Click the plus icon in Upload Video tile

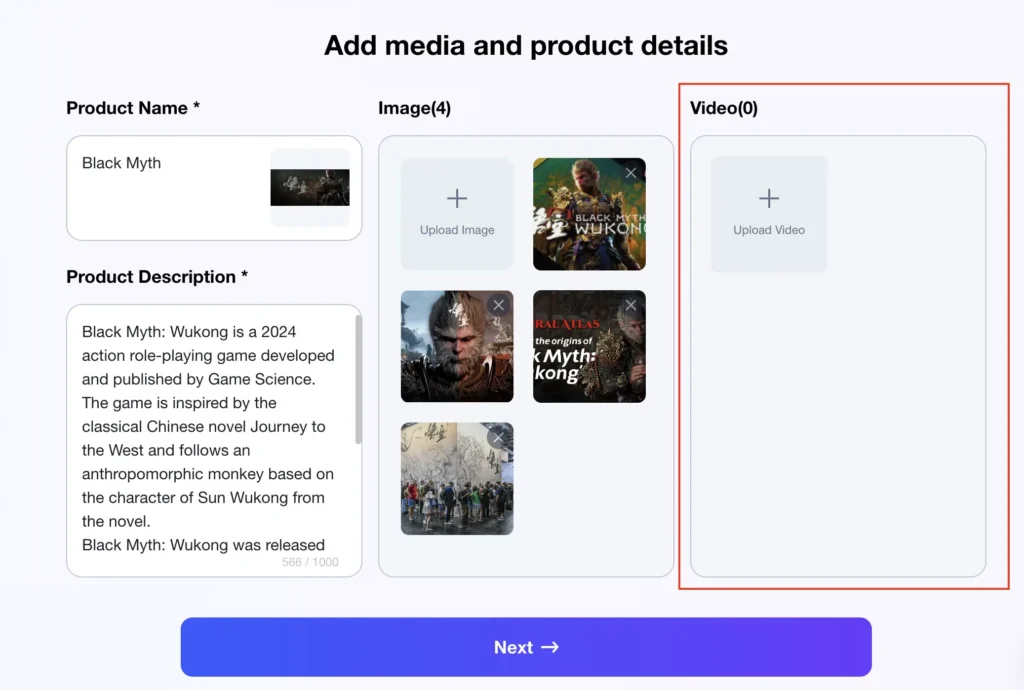[769, 198]
